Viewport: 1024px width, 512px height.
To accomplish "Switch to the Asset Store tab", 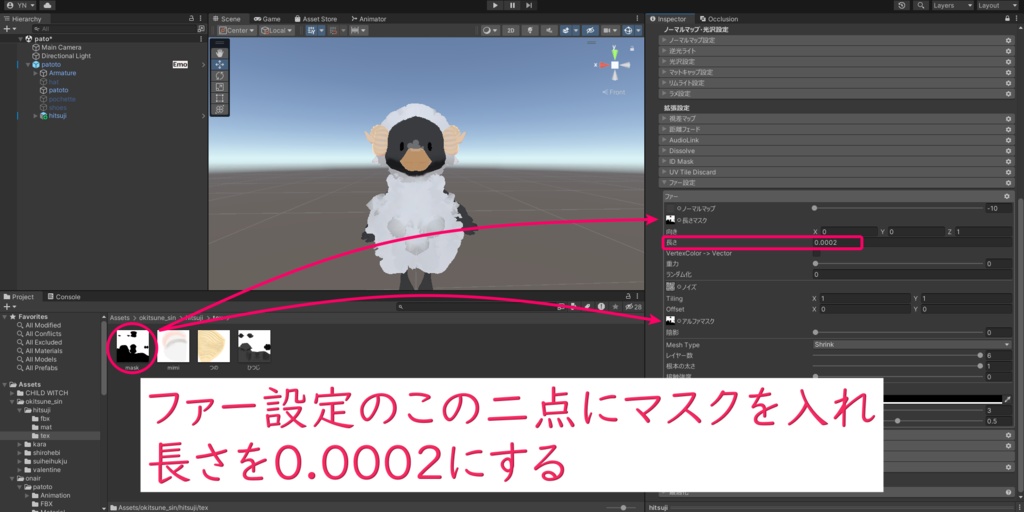I will point(315,19).
